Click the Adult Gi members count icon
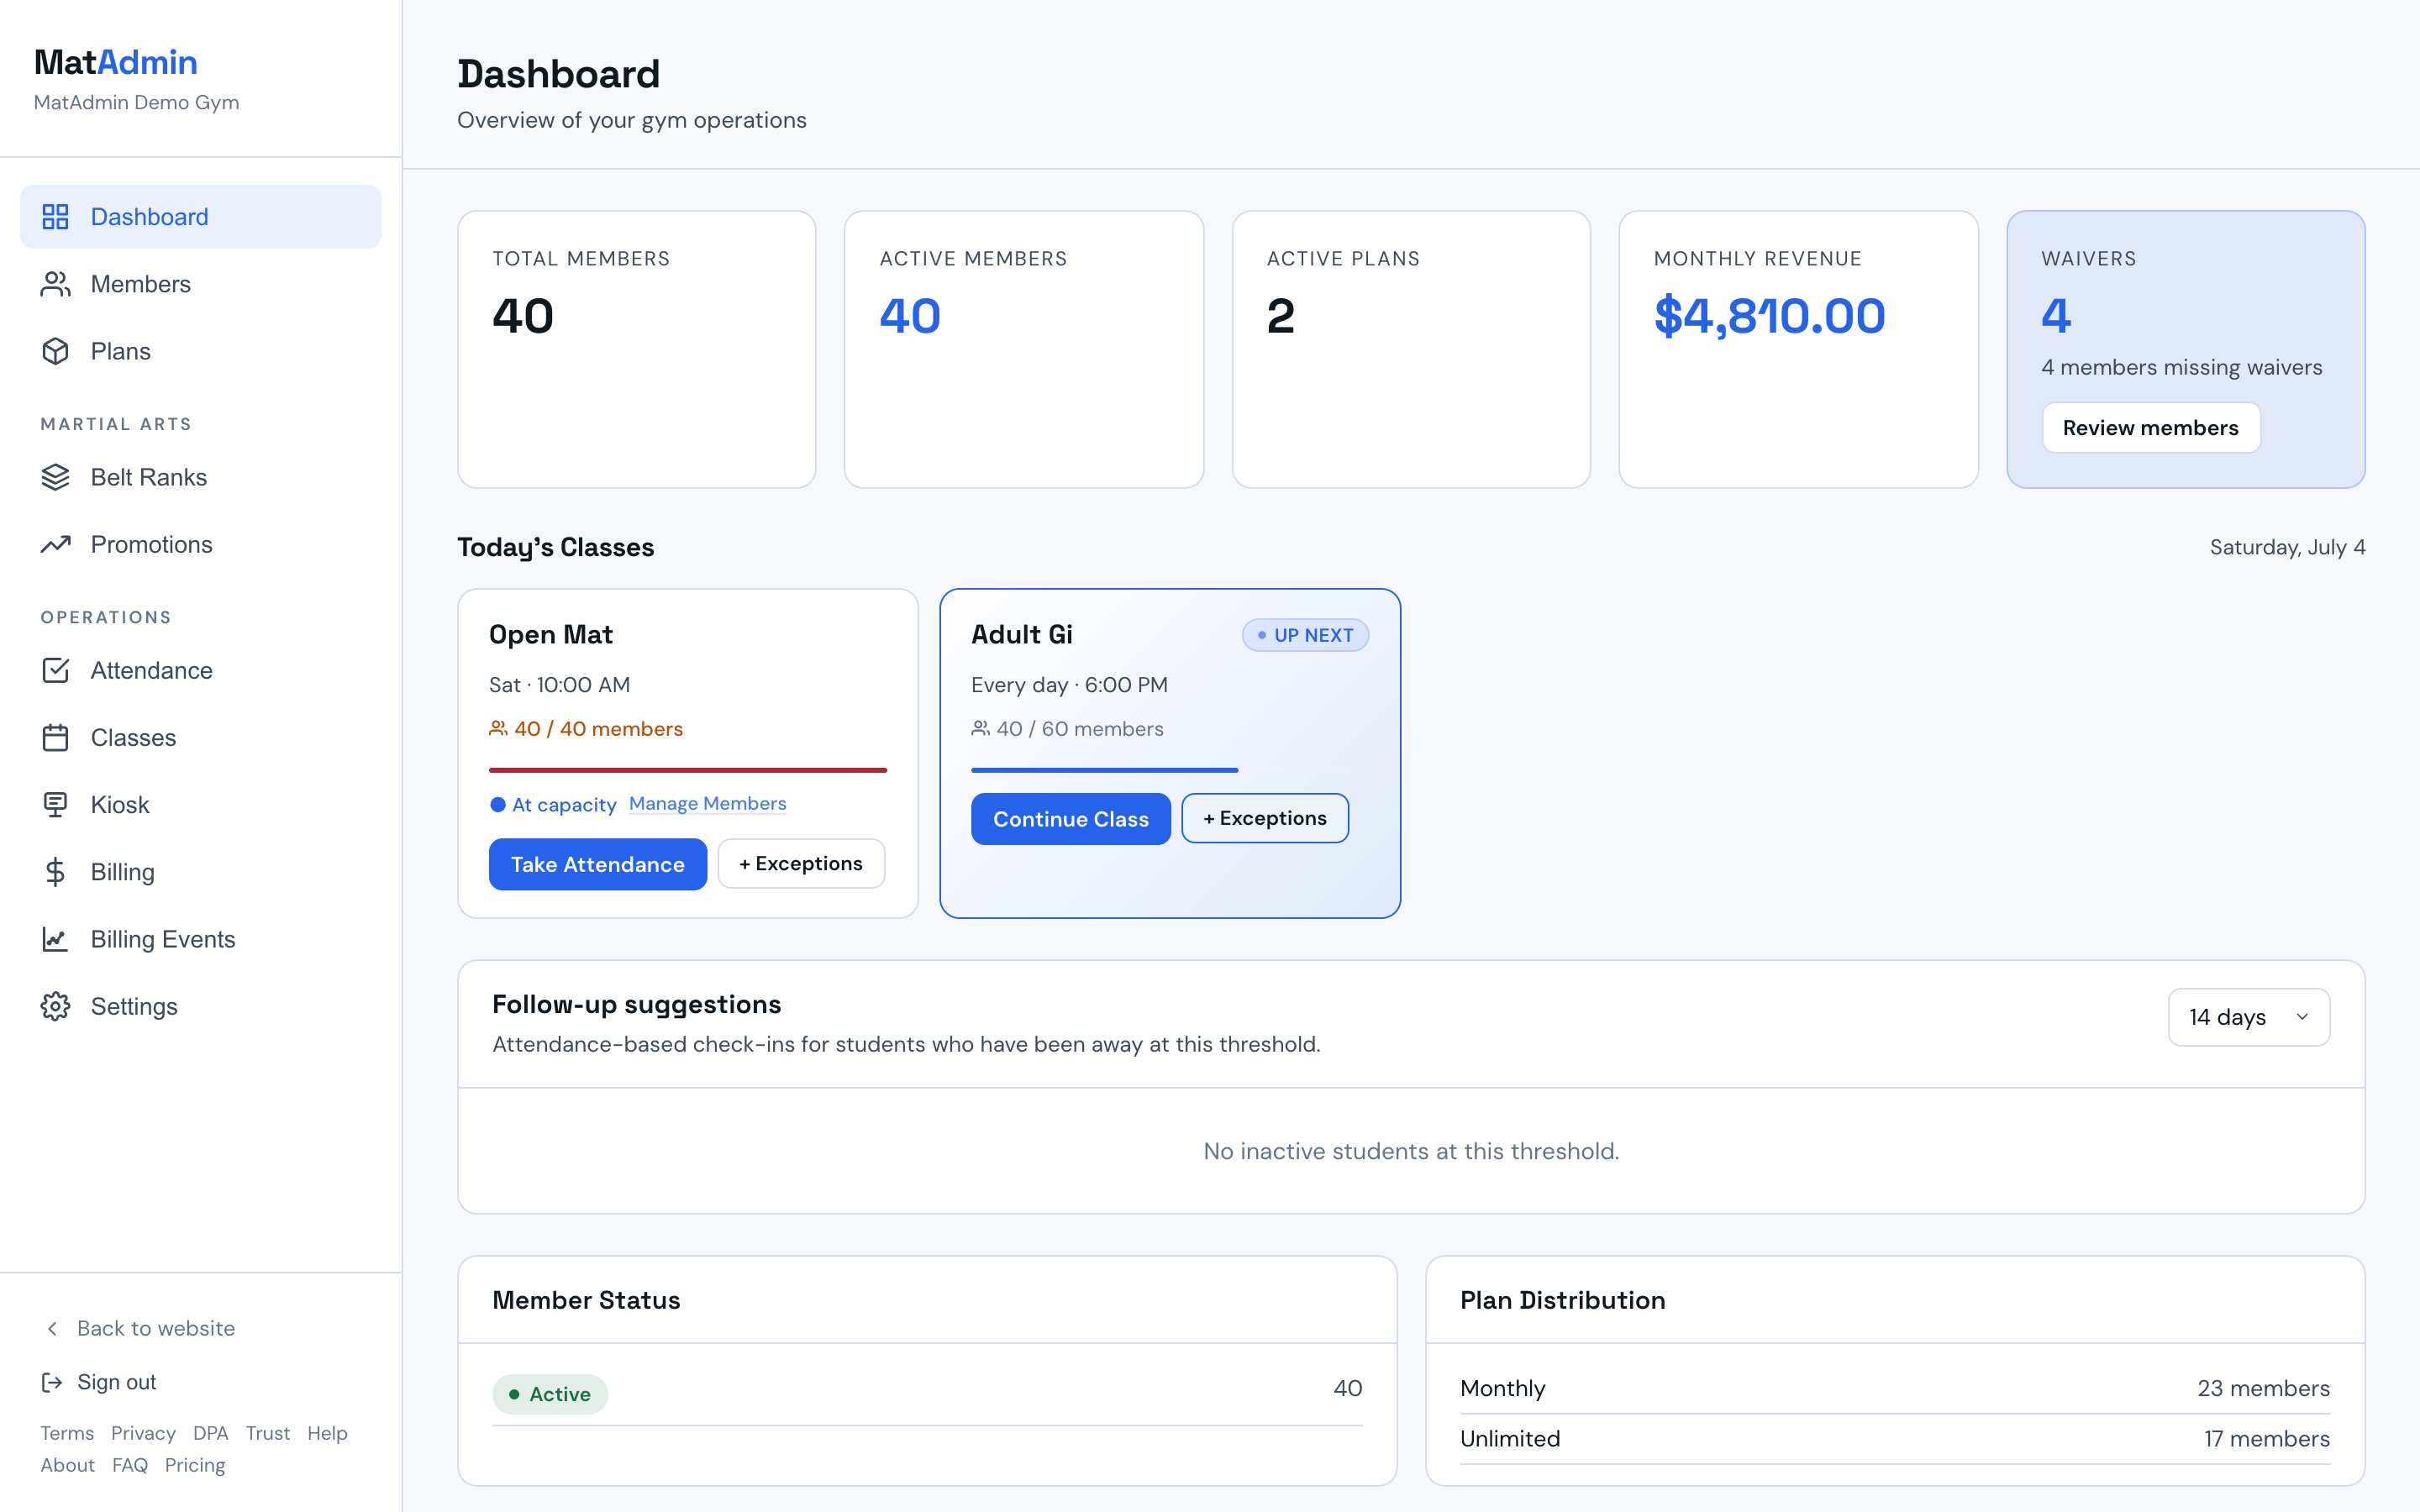This screenshot has width=2420, height=1512. pos(980,728)
